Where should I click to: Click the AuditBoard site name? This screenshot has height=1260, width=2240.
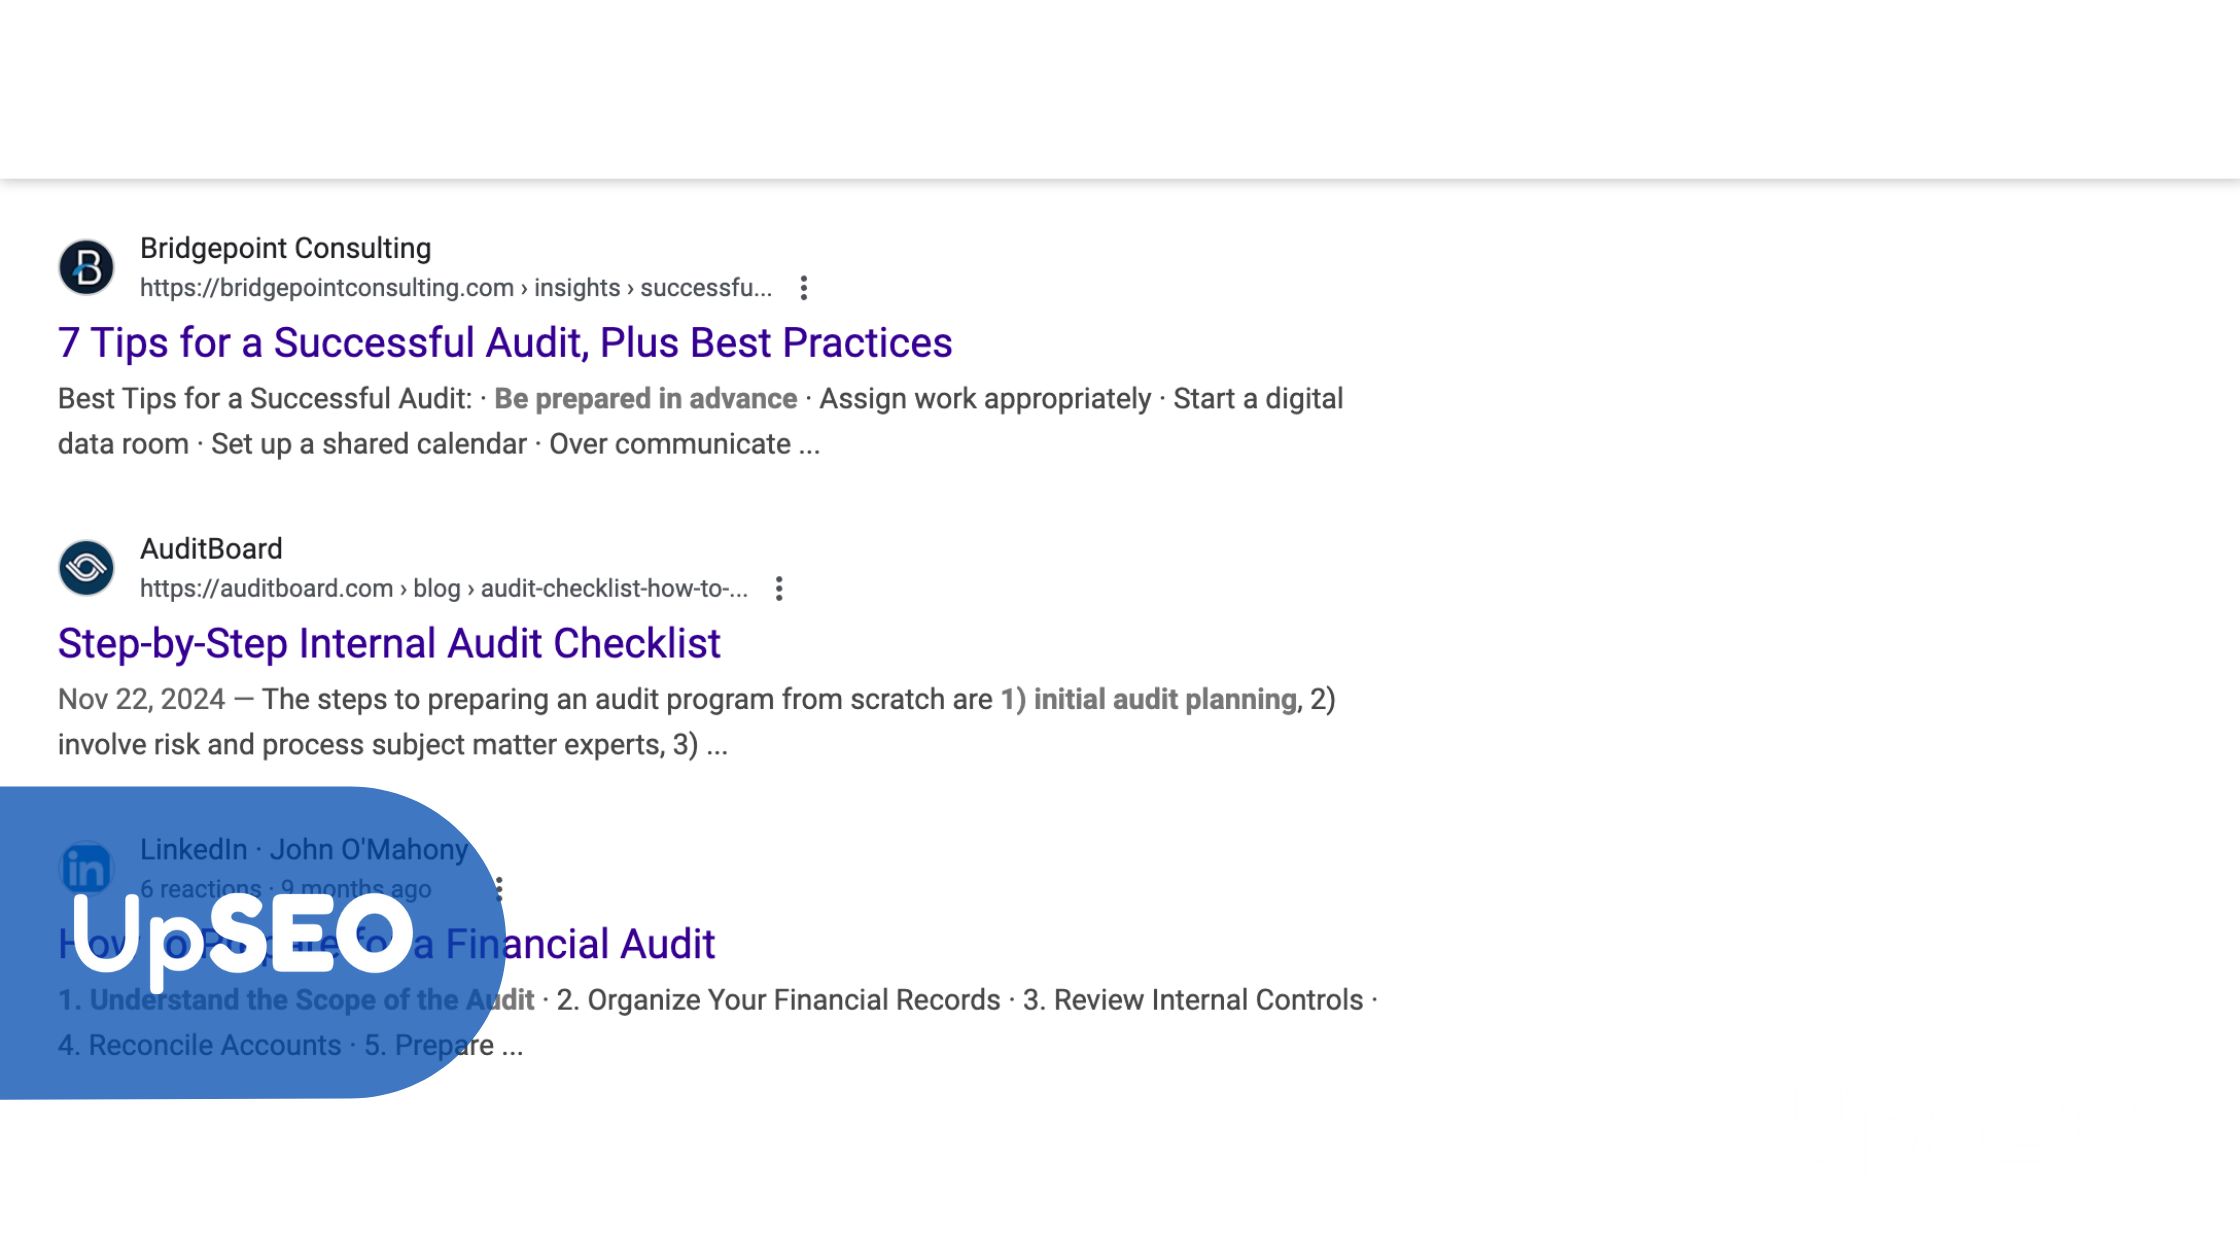[211, 549]
